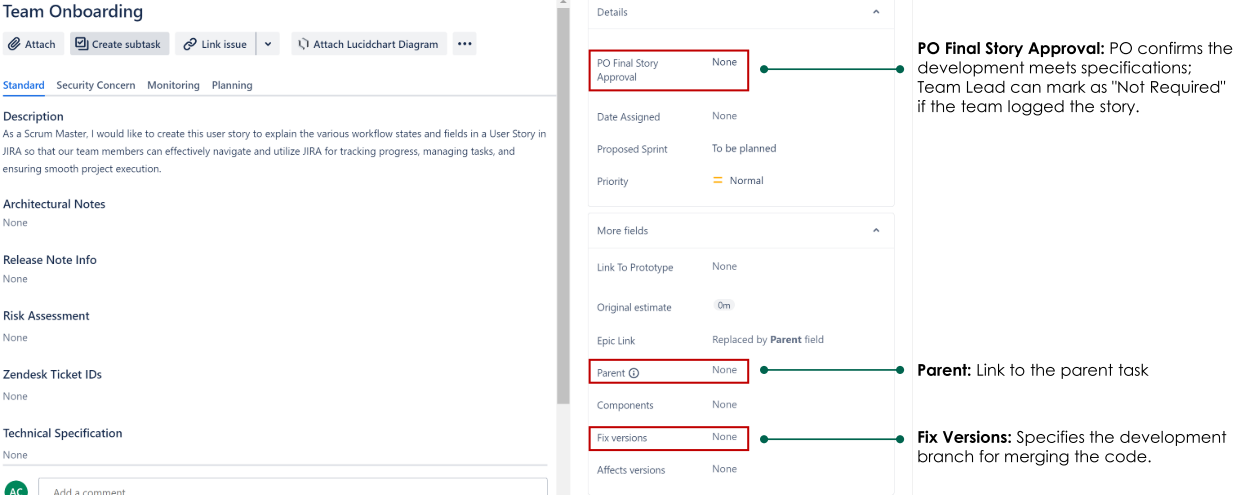Edit the PO Final Story Approval value

point(724,62)
